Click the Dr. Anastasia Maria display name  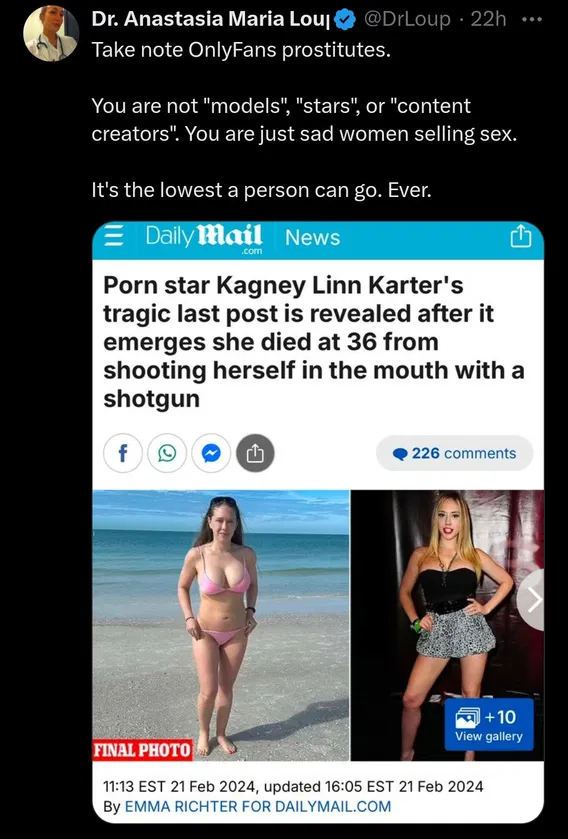[211, 19]
